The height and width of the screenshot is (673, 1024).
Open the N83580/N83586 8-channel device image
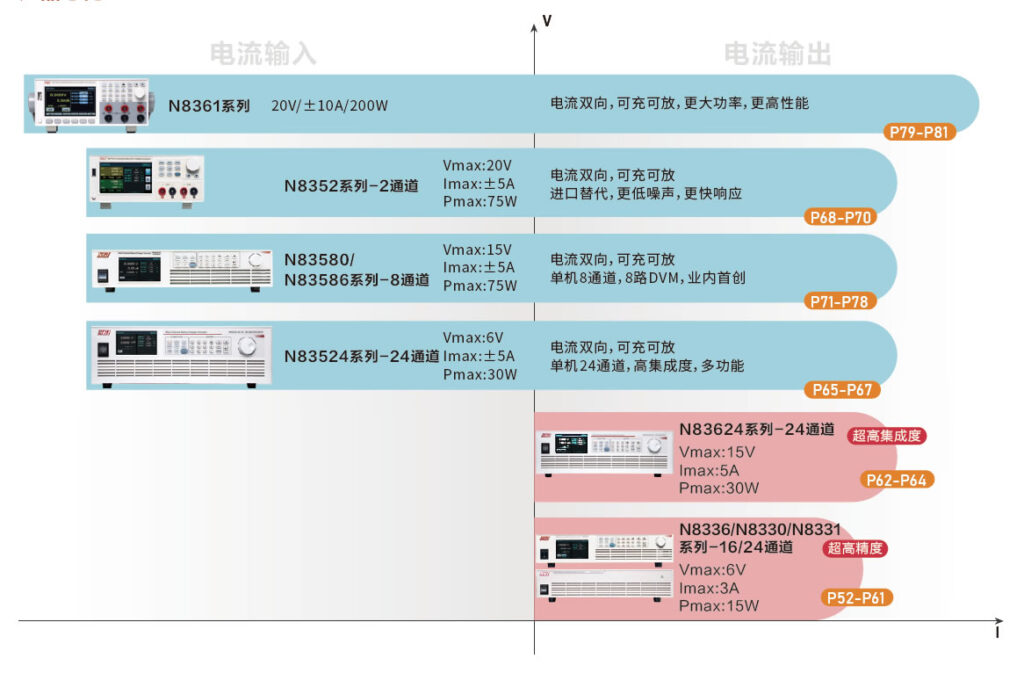183,266
